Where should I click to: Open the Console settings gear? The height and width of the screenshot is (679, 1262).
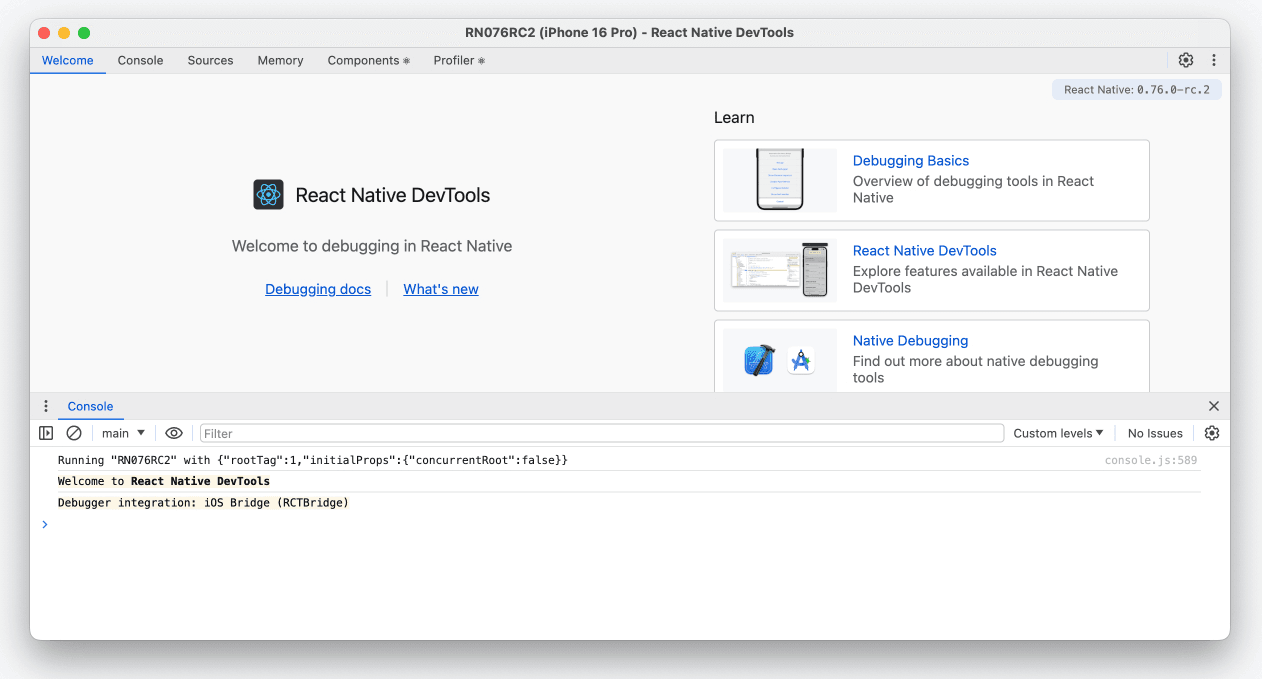click(1212, 433)
